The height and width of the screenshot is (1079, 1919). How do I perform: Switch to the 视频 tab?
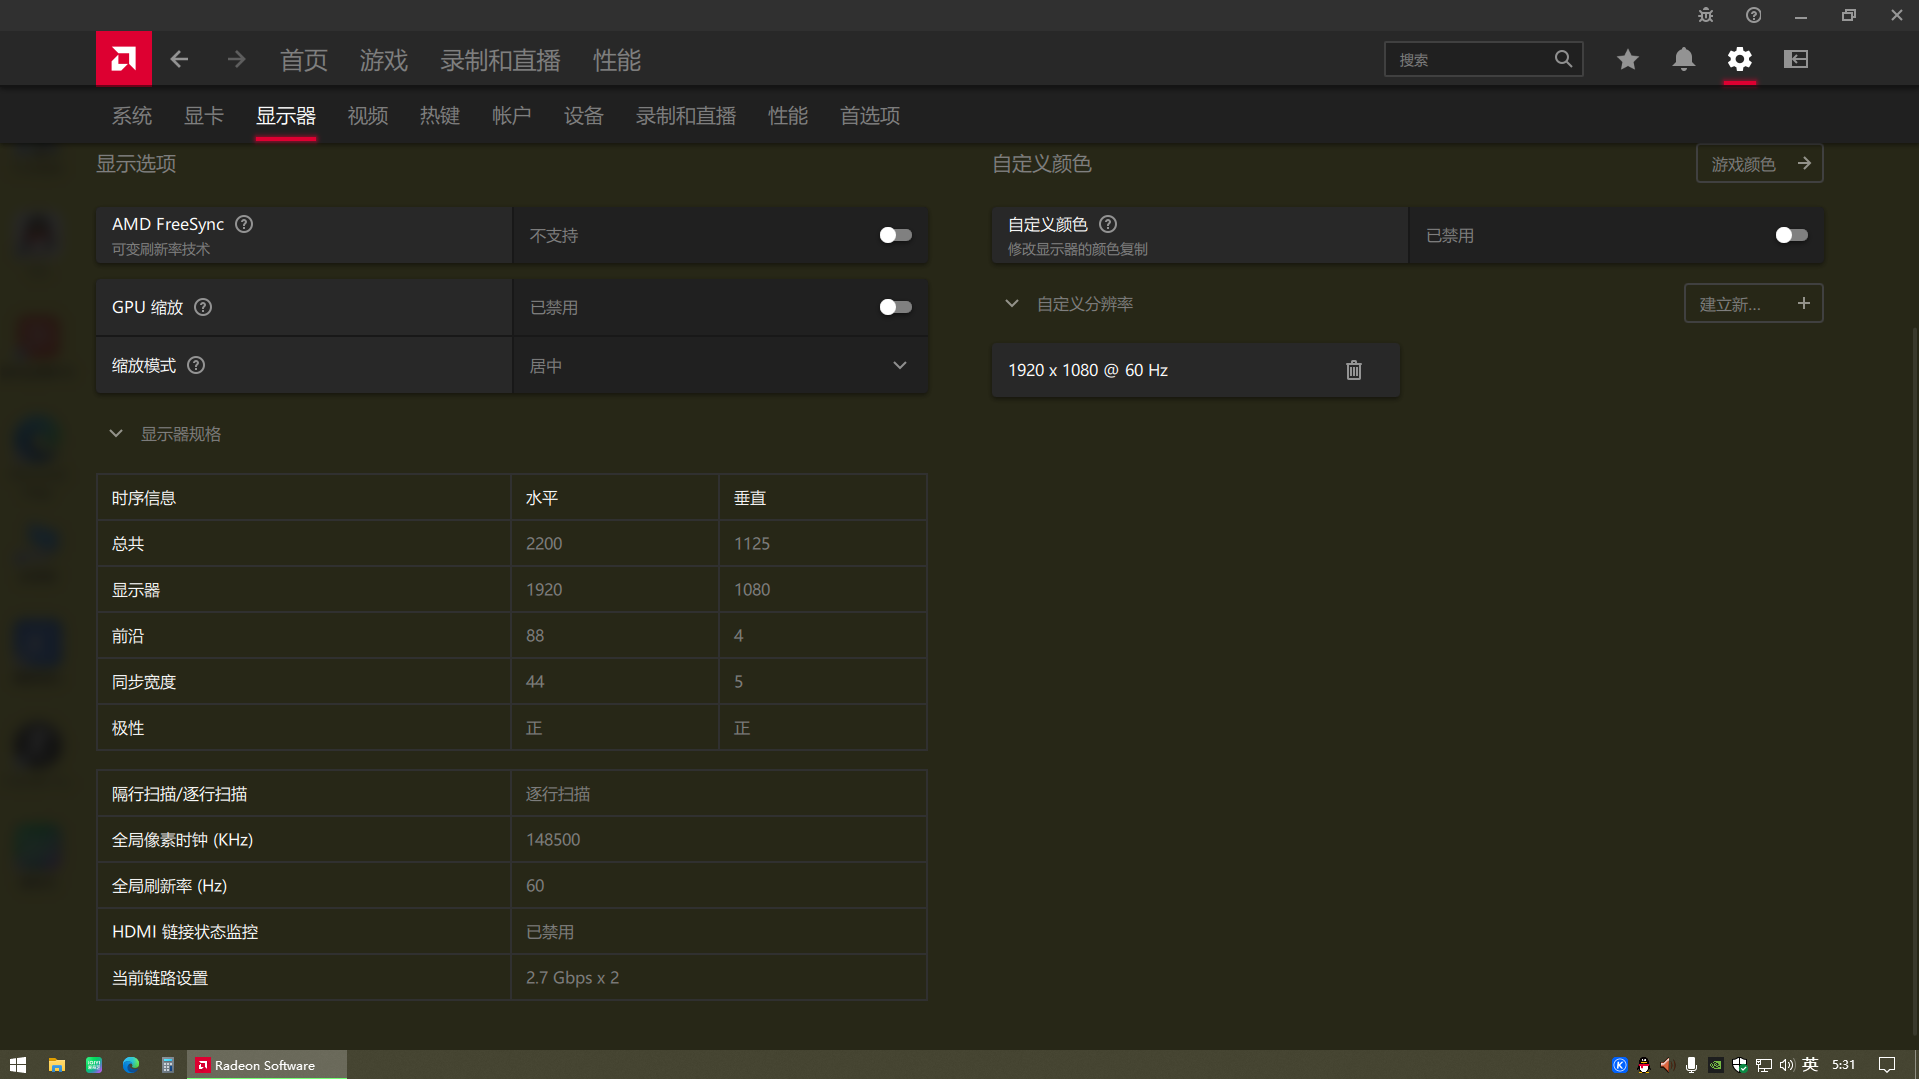pos(367,115)
